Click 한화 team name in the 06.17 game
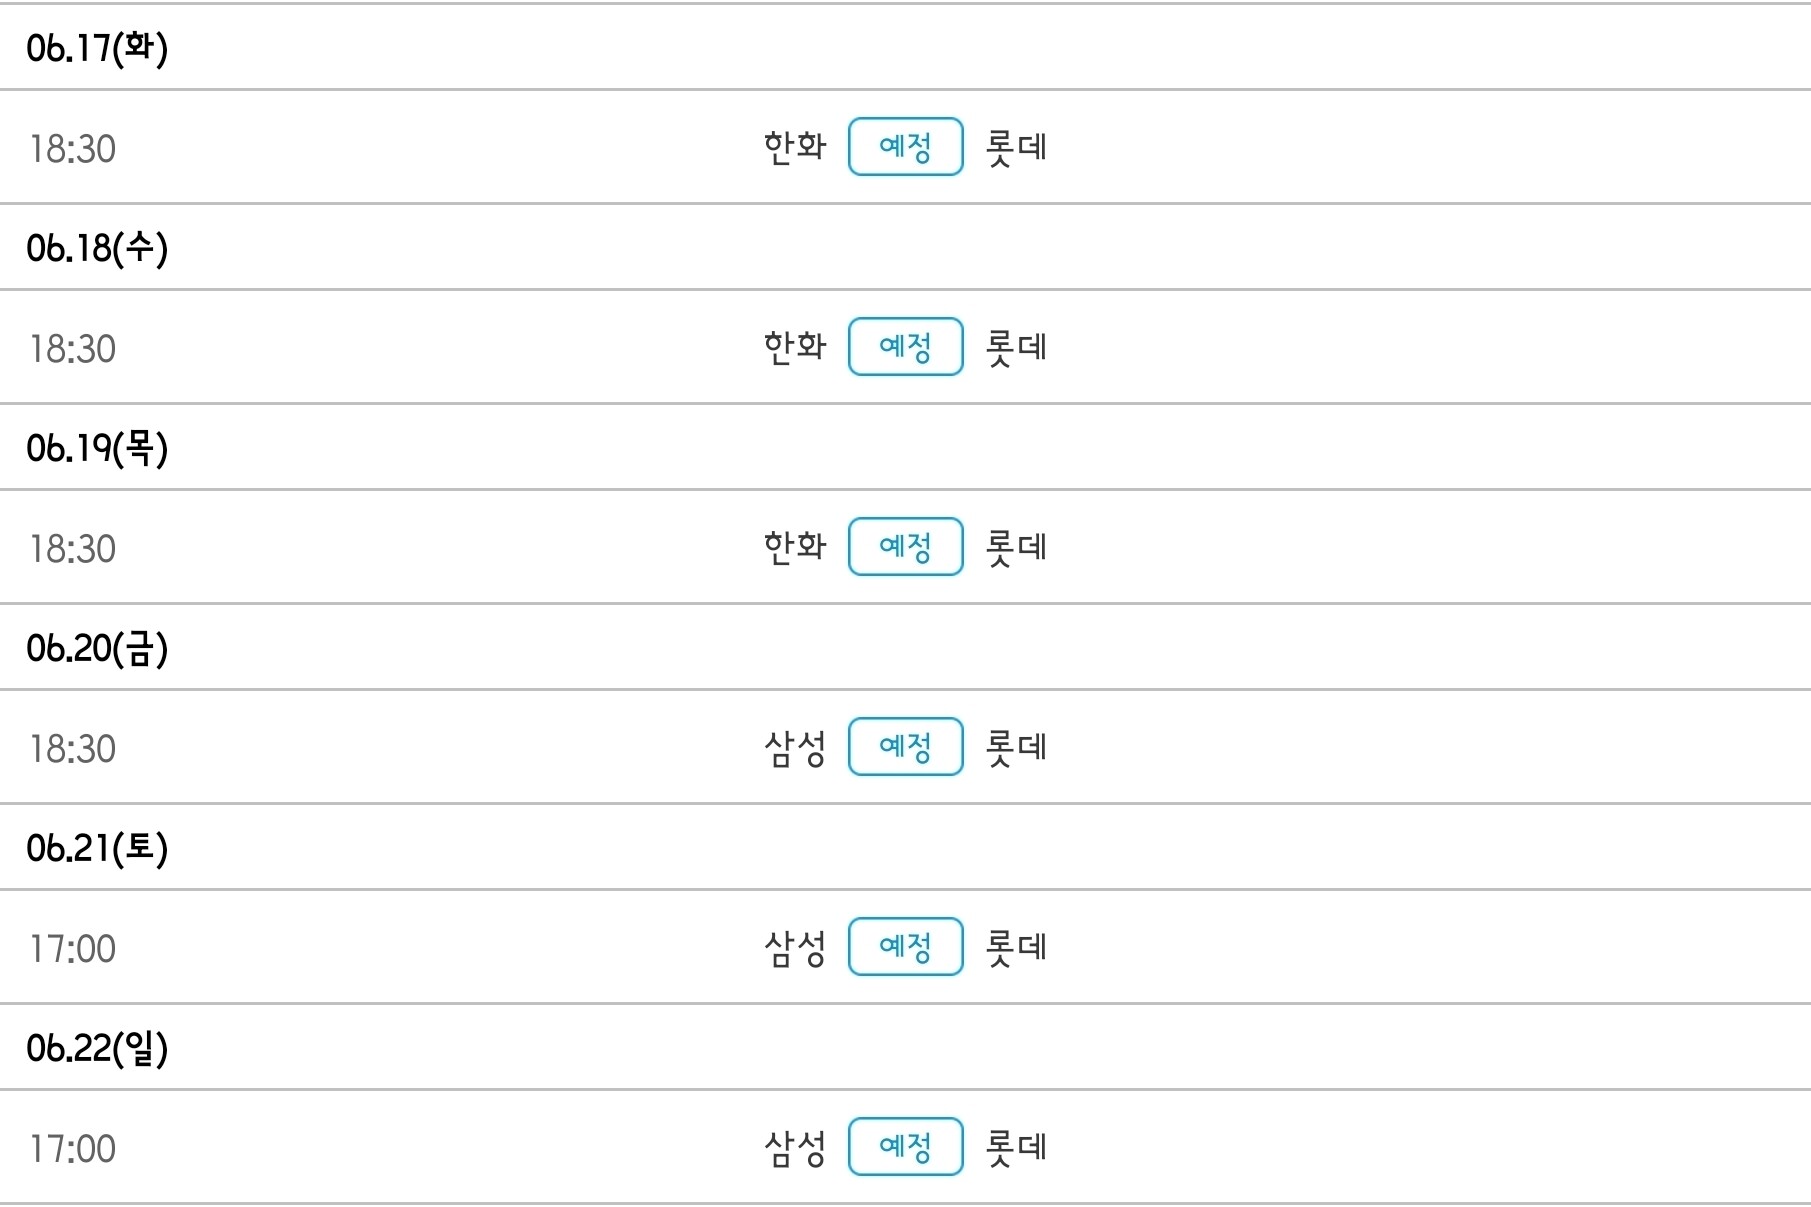 (x=795, y=147)
